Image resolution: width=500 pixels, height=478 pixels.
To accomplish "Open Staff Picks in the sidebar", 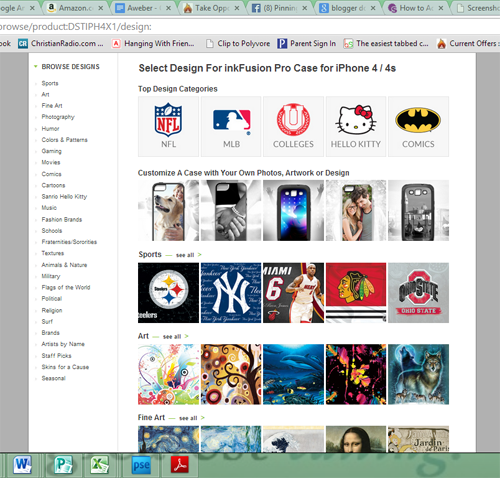I will [x=56, y=356].
